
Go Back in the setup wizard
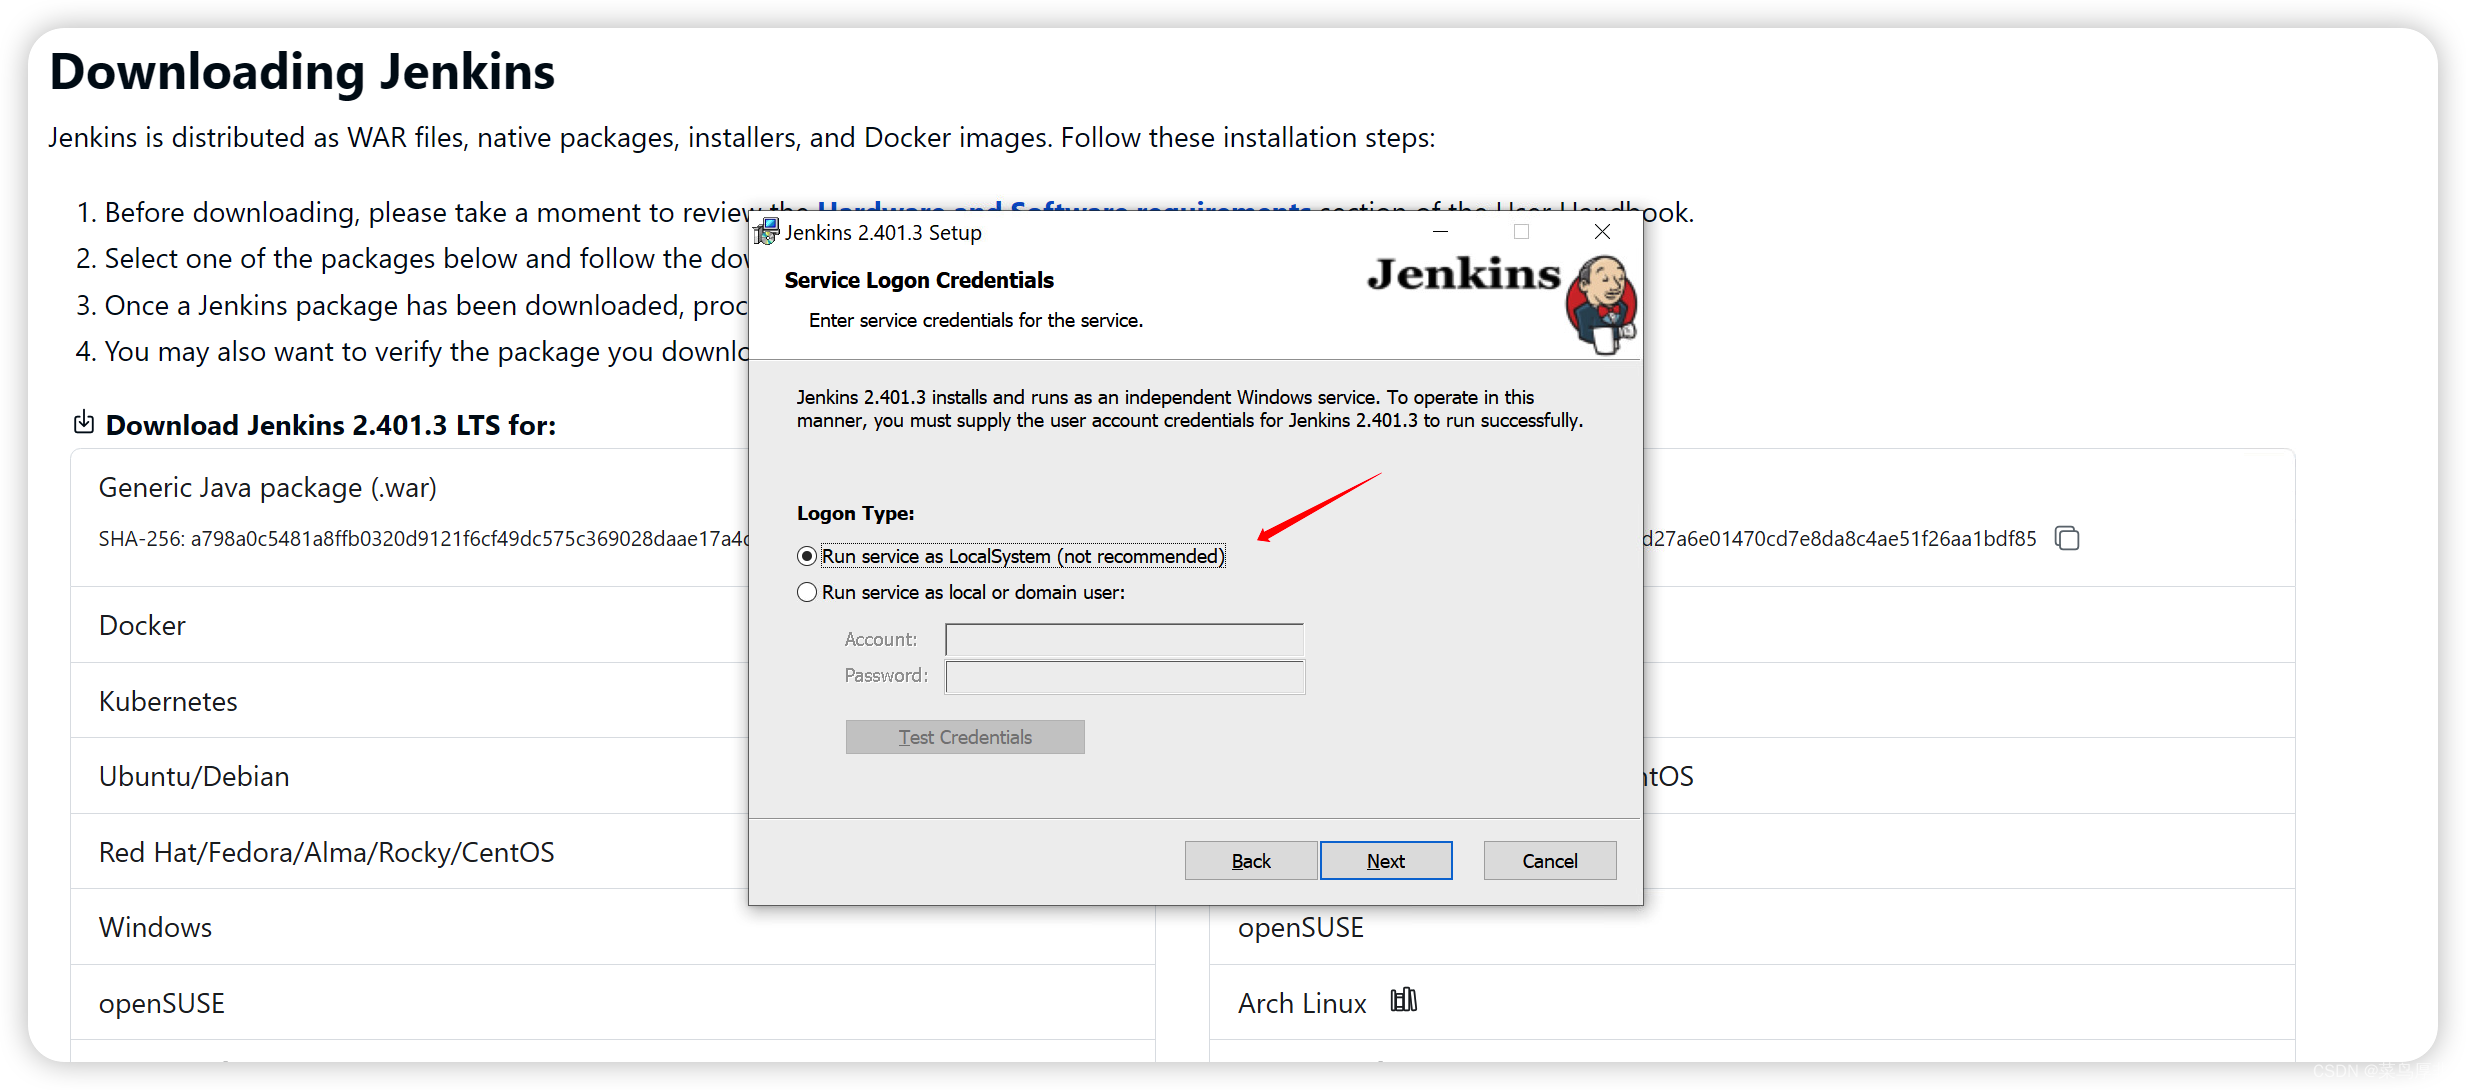[1251, 861]
